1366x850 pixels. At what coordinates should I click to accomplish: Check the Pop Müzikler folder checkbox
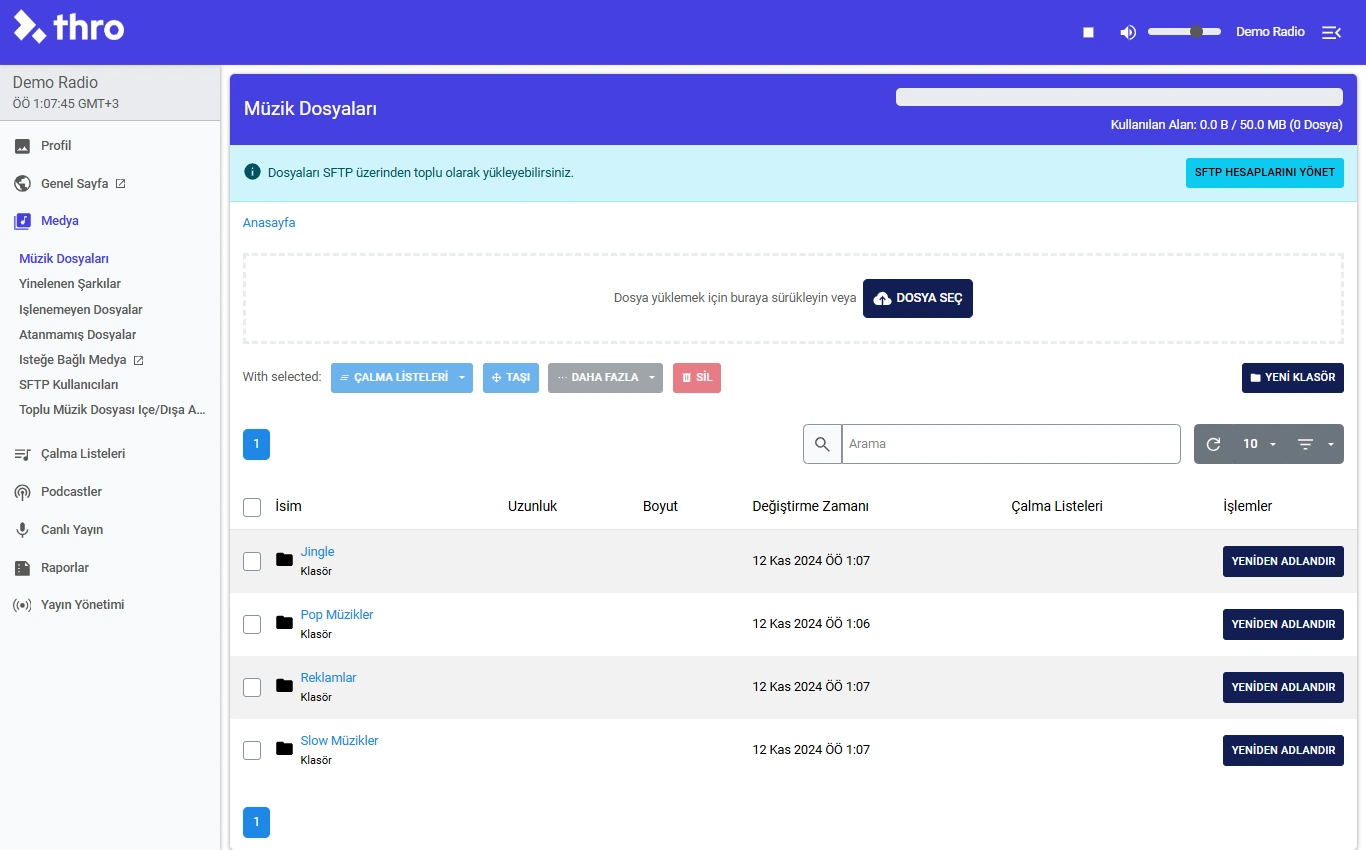tap(252, 624)
